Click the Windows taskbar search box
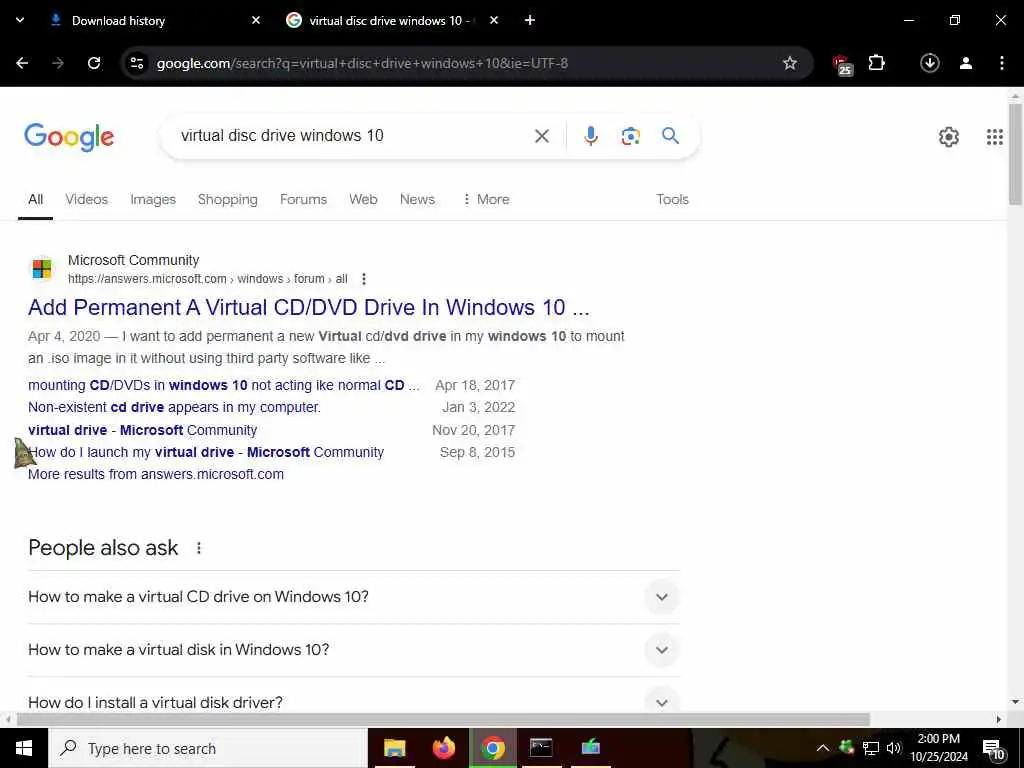The image size is (1024, 768). [208, 748]
